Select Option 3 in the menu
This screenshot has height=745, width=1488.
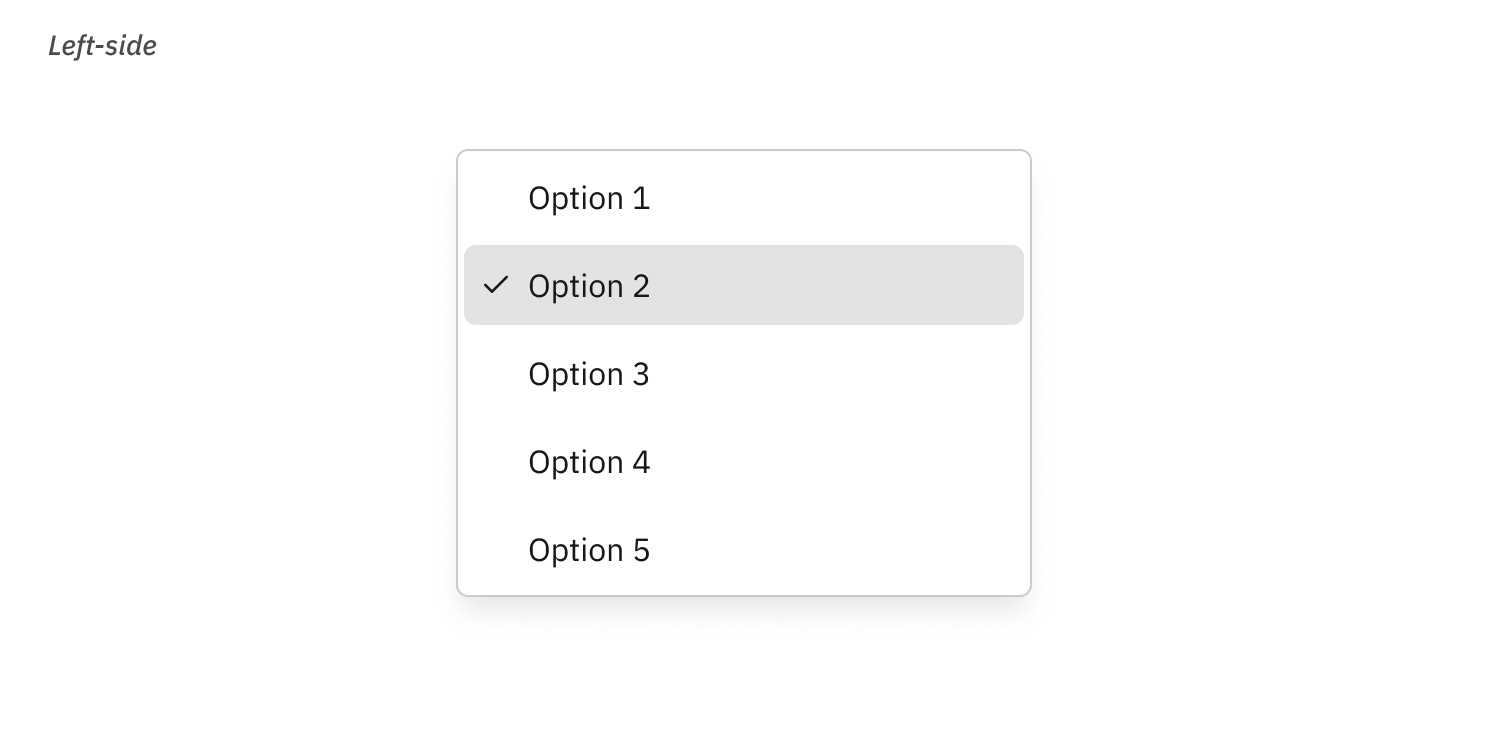click(x=744, y=373)
